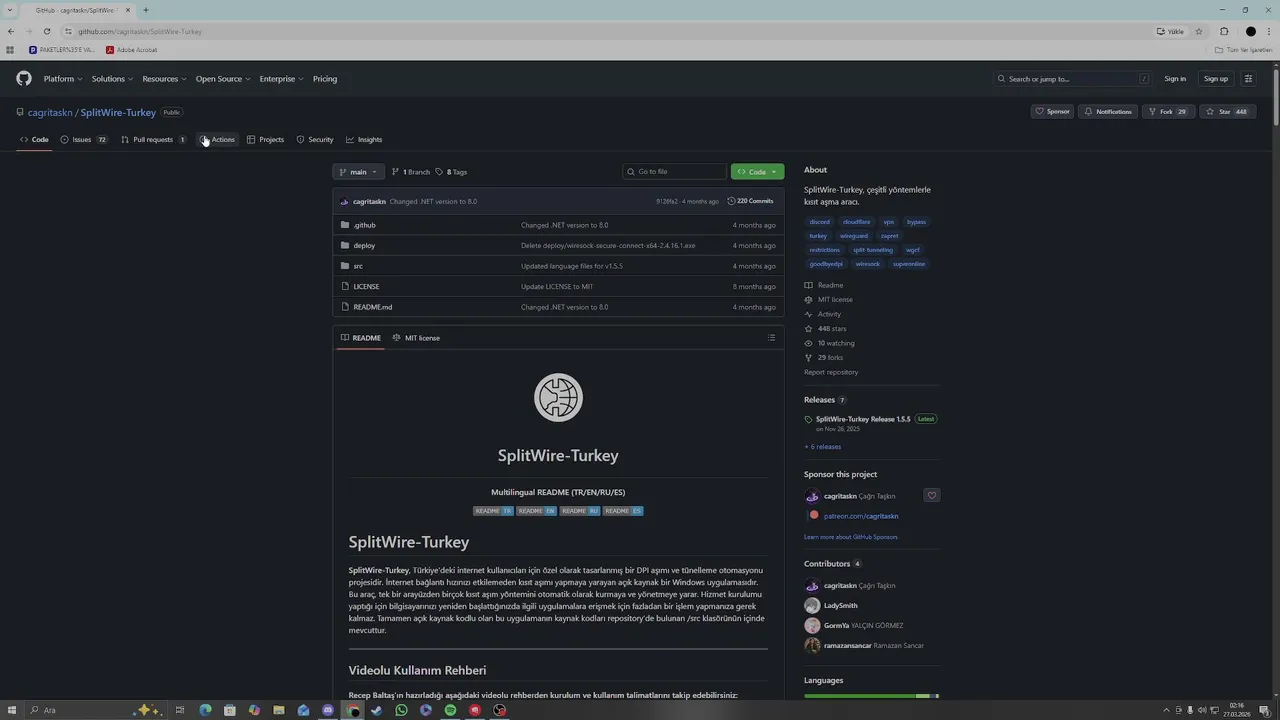Open the Task View taskbar icon

[180, 710]
